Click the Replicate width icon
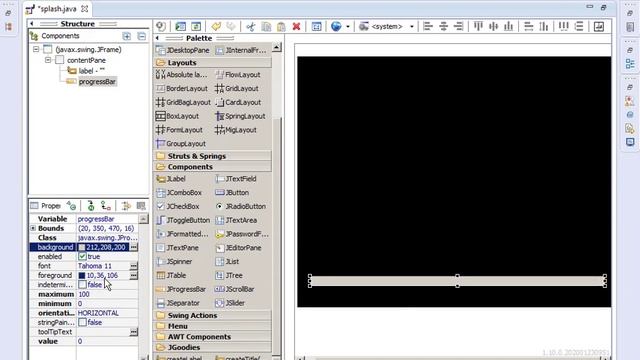 pyautogui.click(x=529, y=27)
